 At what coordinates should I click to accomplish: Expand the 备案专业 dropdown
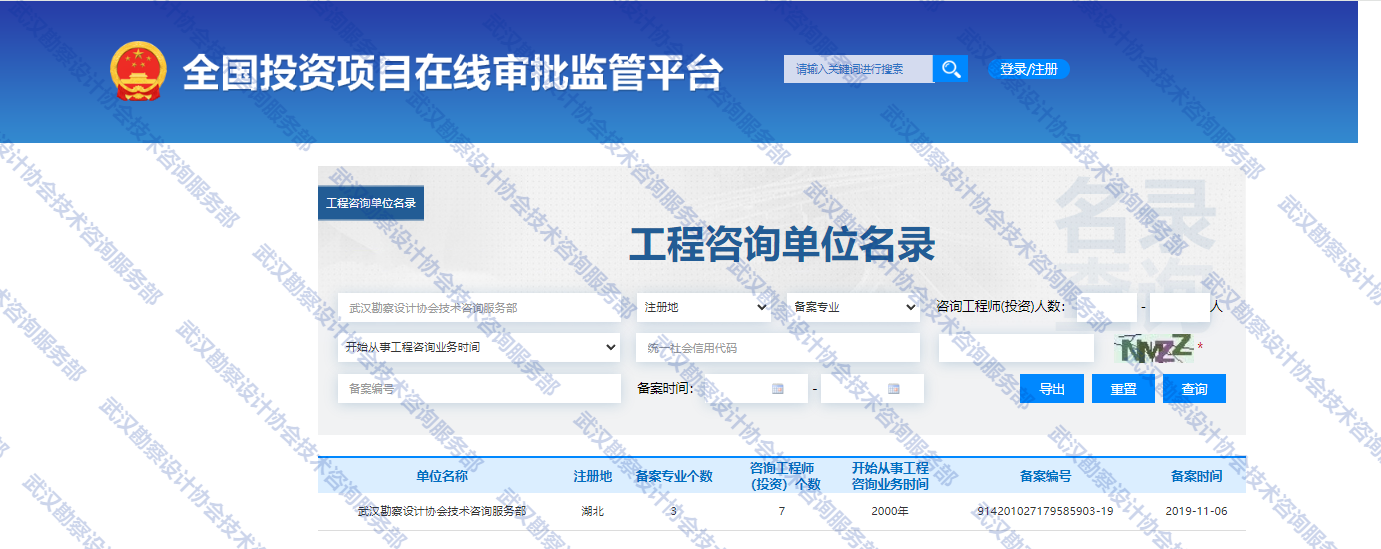(x=853, y=307)
